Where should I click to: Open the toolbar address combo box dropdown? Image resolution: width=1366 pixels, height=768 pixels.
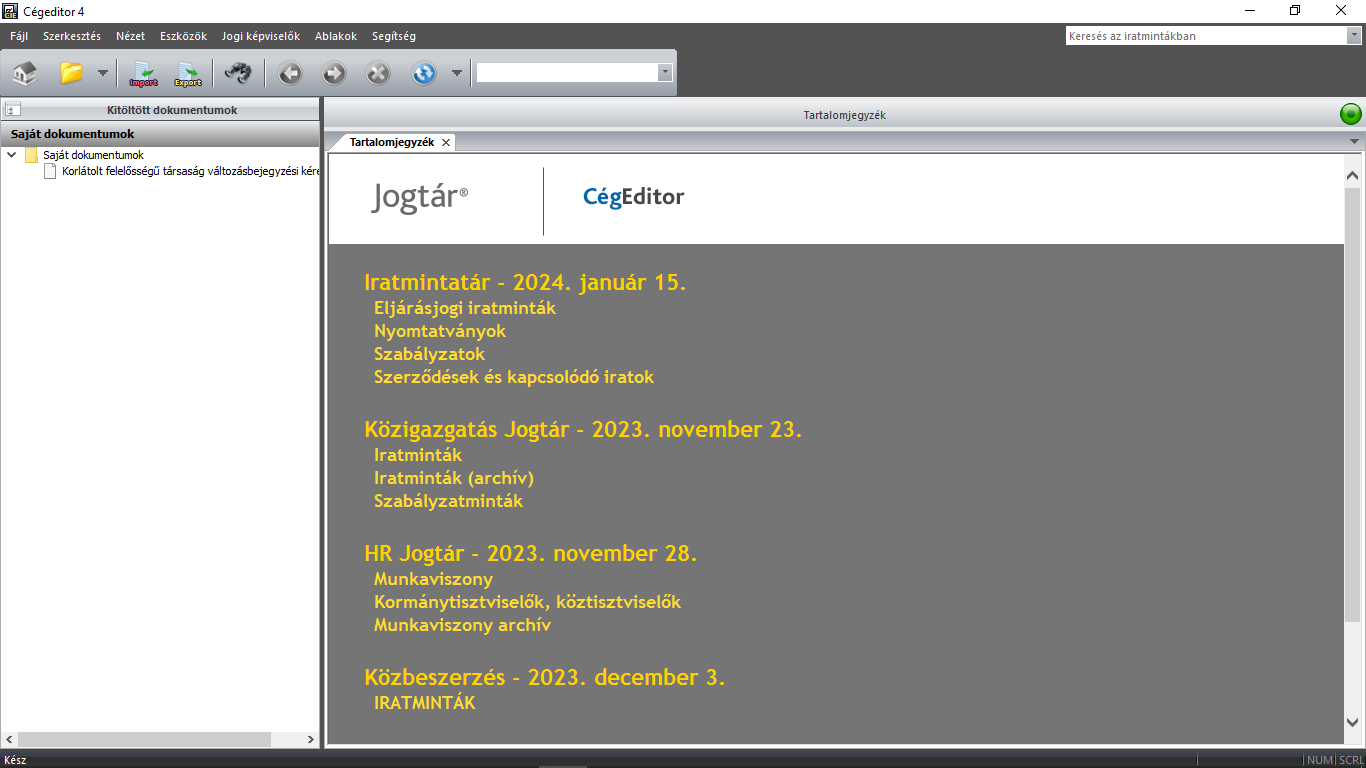click(665, 73)
